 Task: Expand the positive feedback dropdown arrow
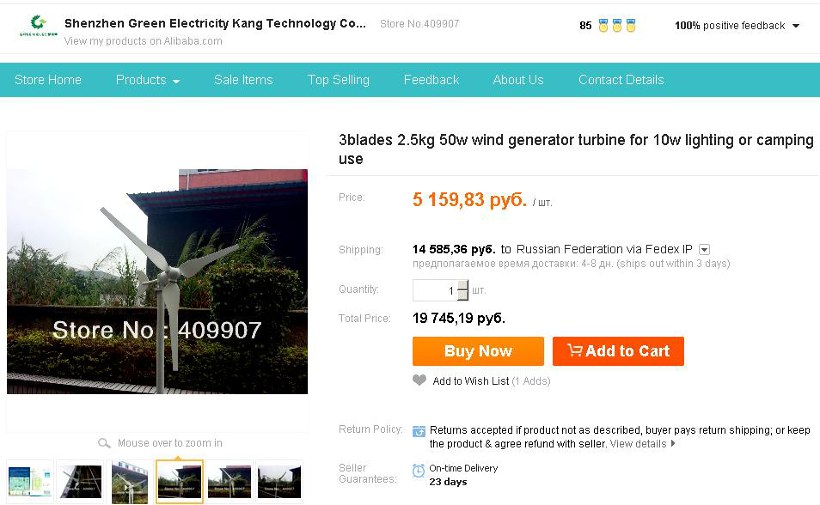796,26
